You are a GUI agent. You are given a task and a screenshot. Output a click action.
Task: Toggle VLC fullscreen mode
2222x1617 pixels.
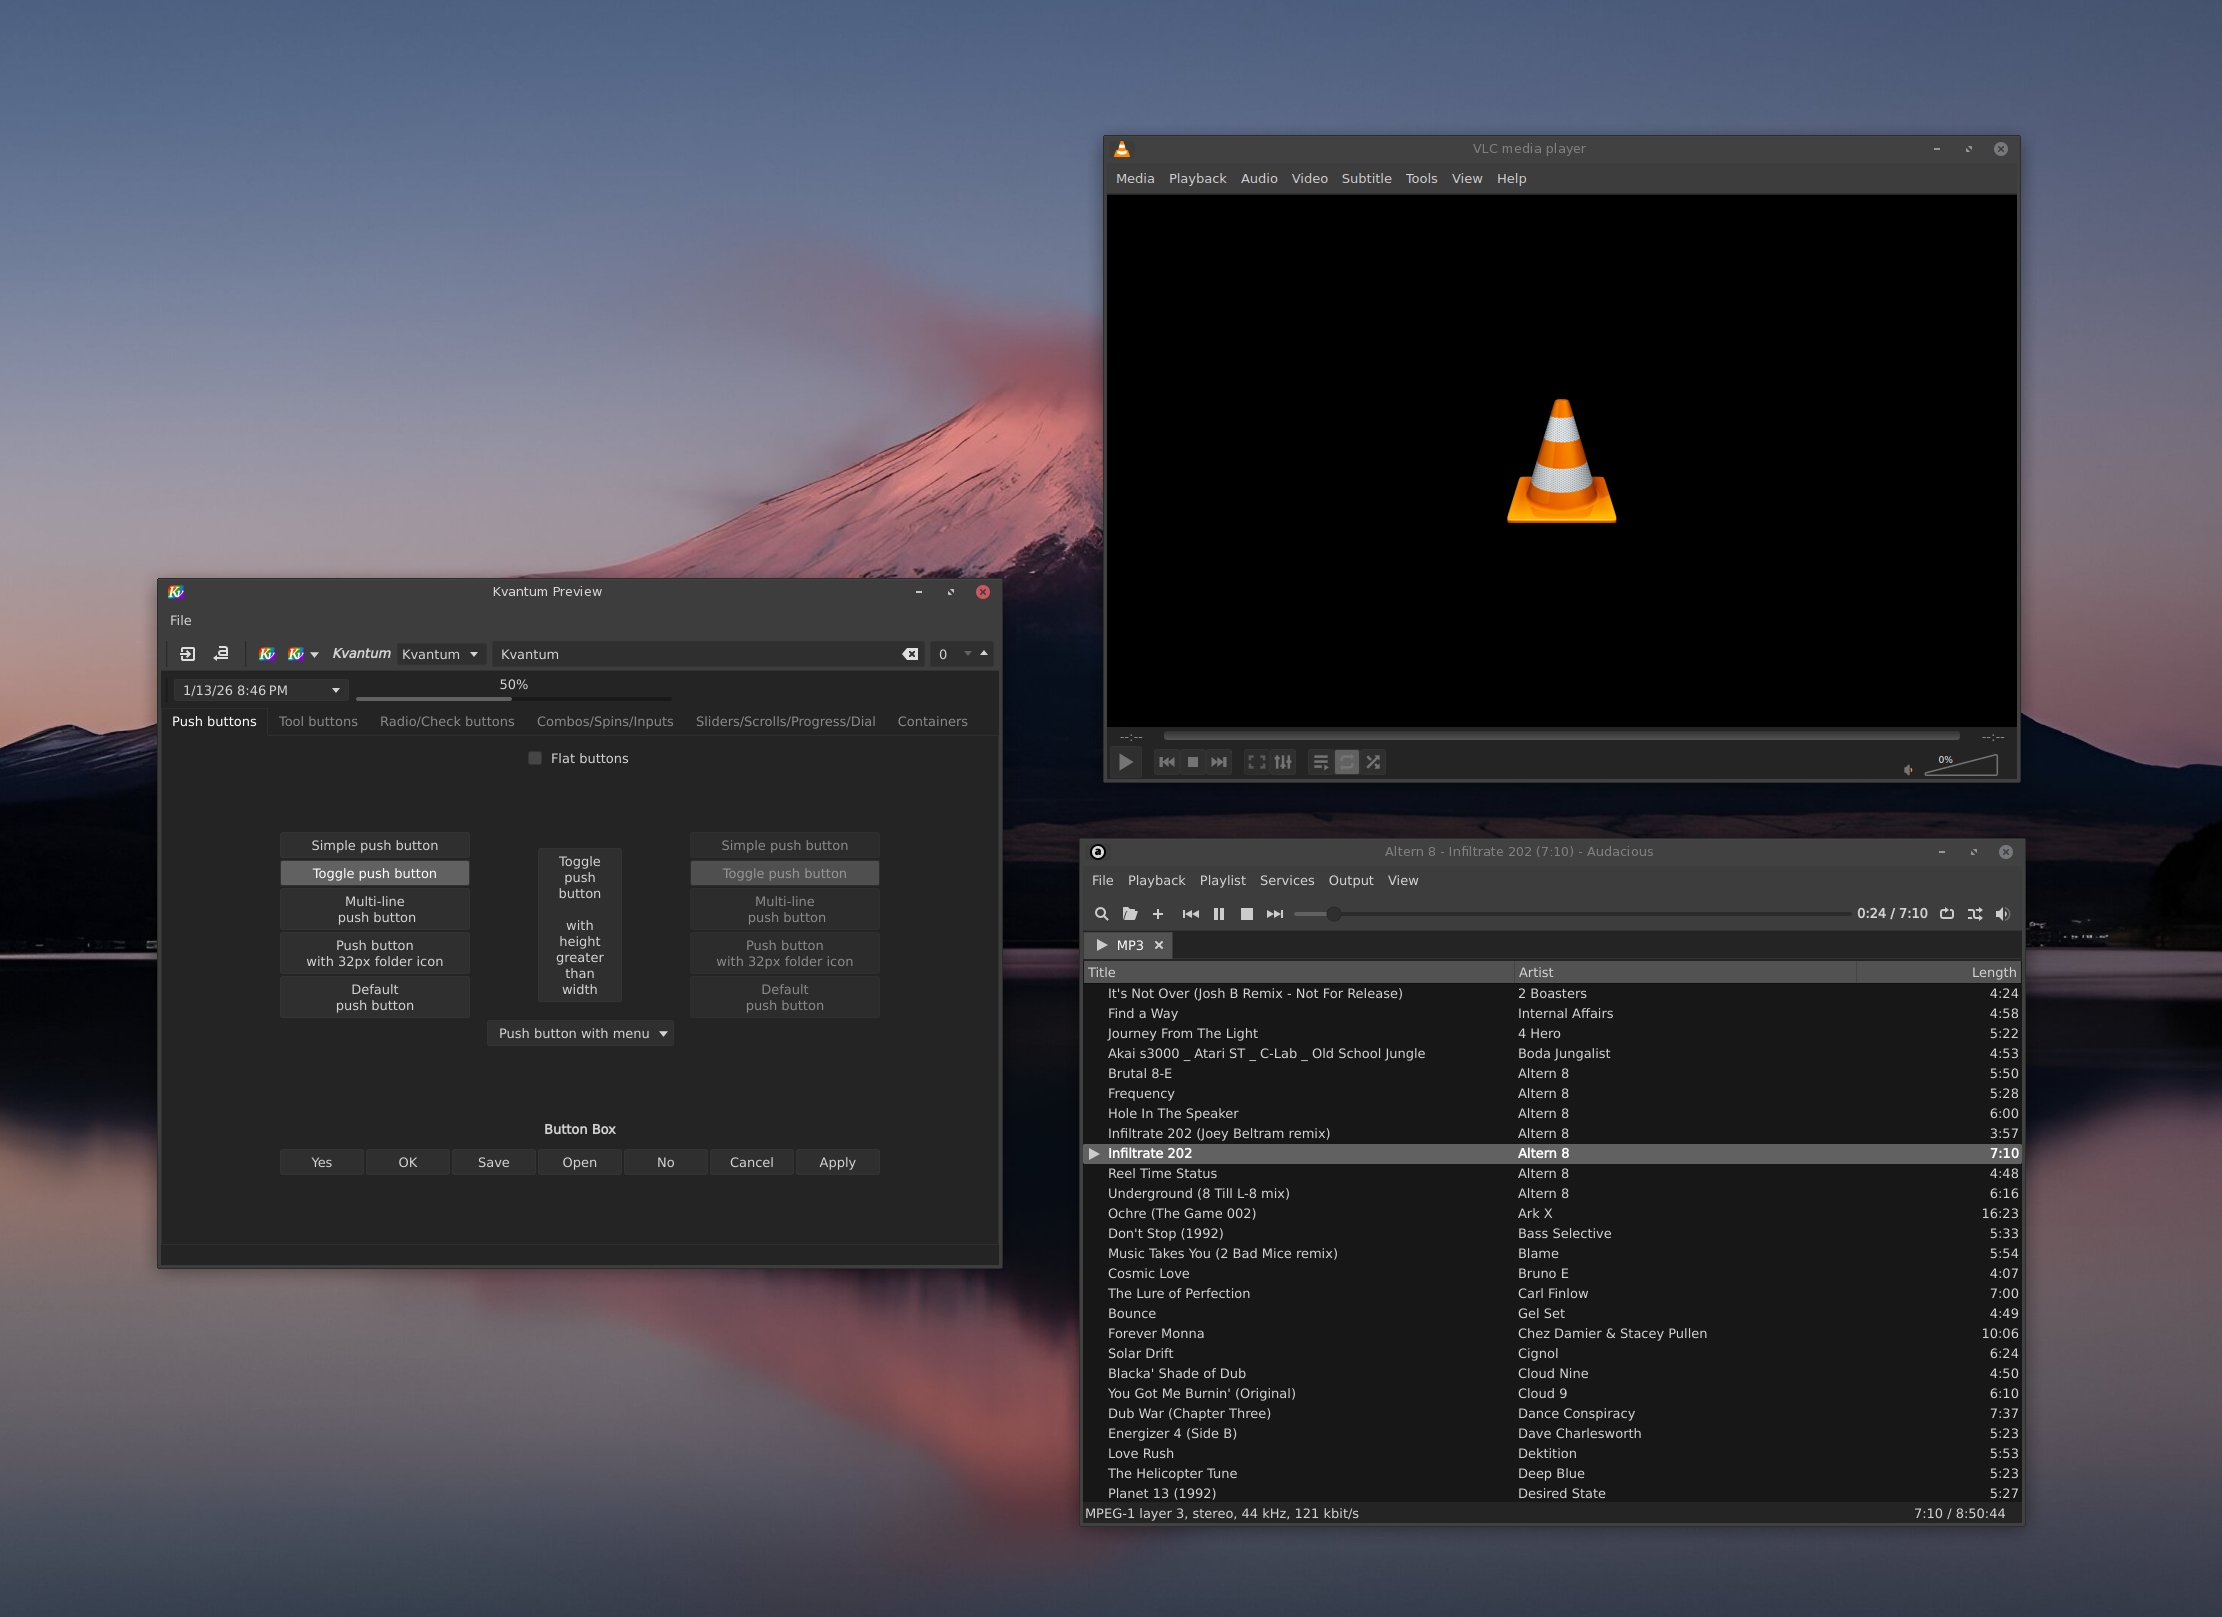click(1257, 762)
